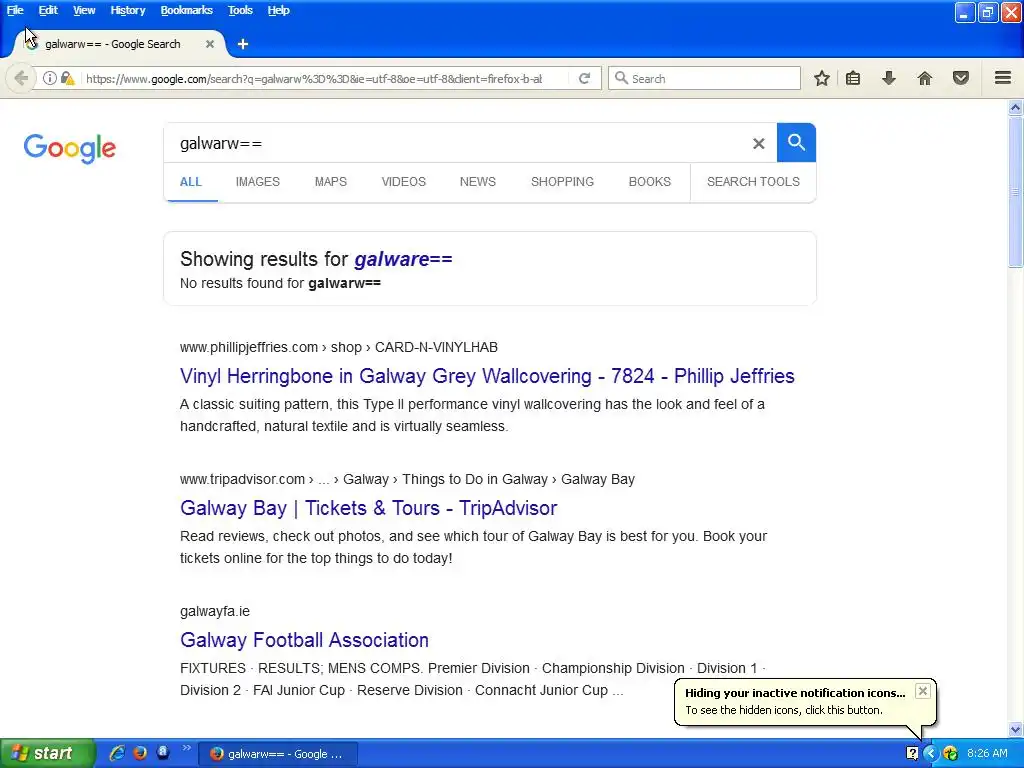Viewport: 1024px width, 768px height.
Task: Click 'No results found for galwarw==' text
Action: (x=280, y=283)
